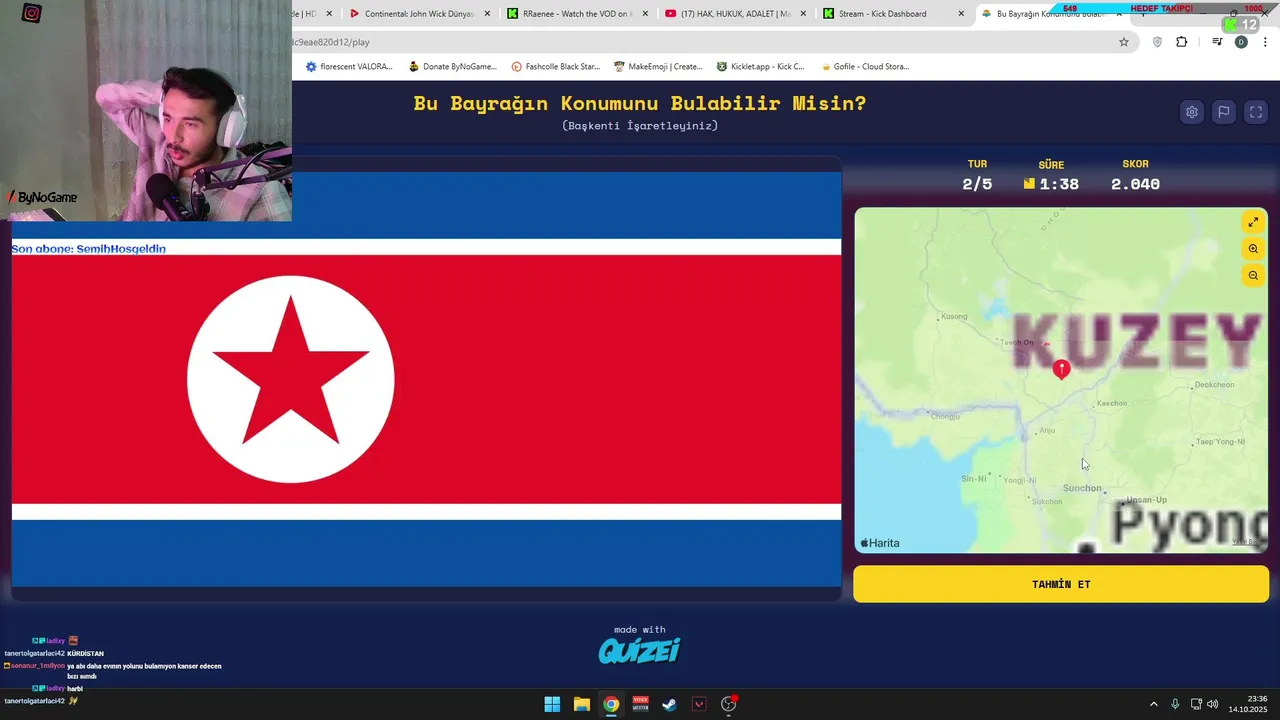1280x720 pixels.
Task: Click Kaechon label on the map
Action: (1111, 403)
